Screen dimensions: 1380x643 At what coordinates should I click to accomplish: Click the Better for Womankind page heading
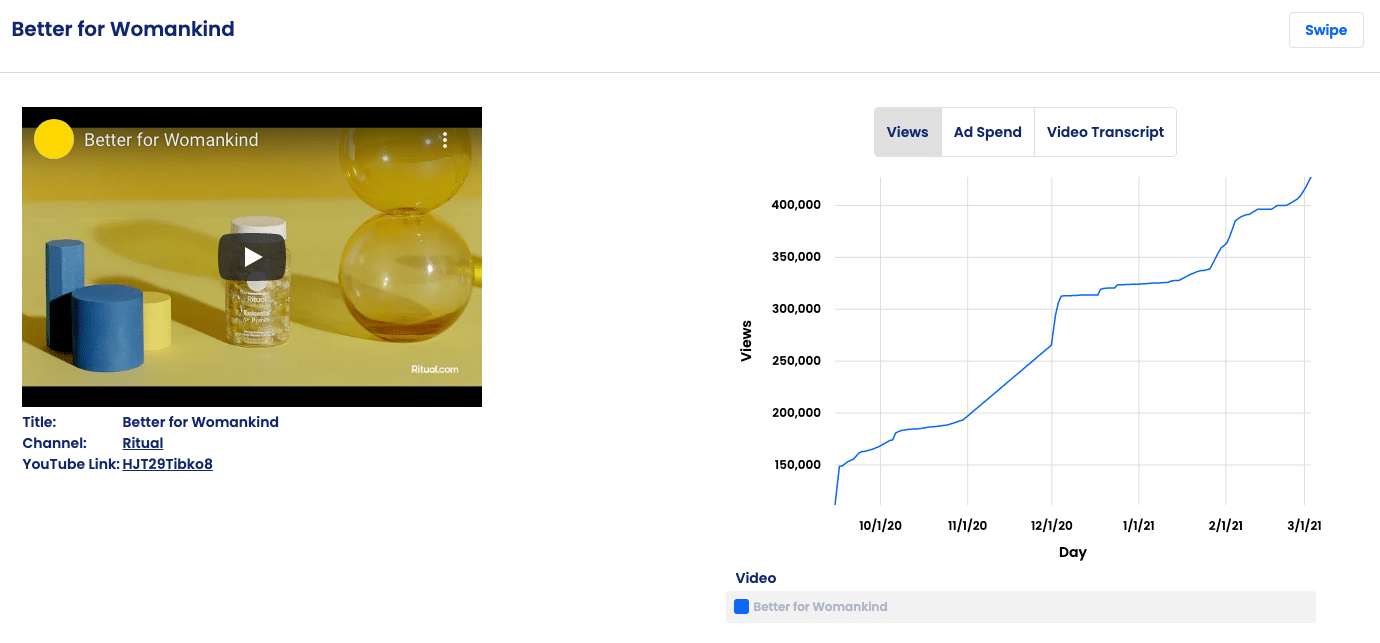(123, 29)
